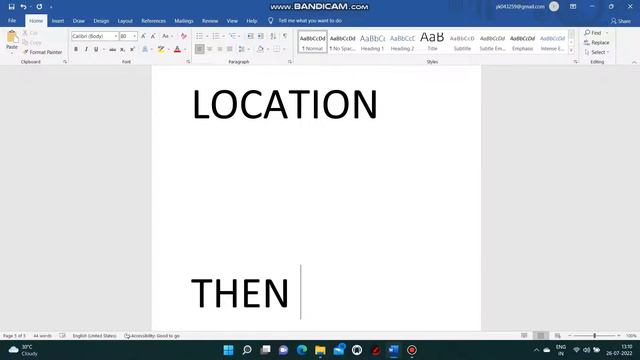
Task: Apply strikethrough formatting
Action: coord(112,49)
